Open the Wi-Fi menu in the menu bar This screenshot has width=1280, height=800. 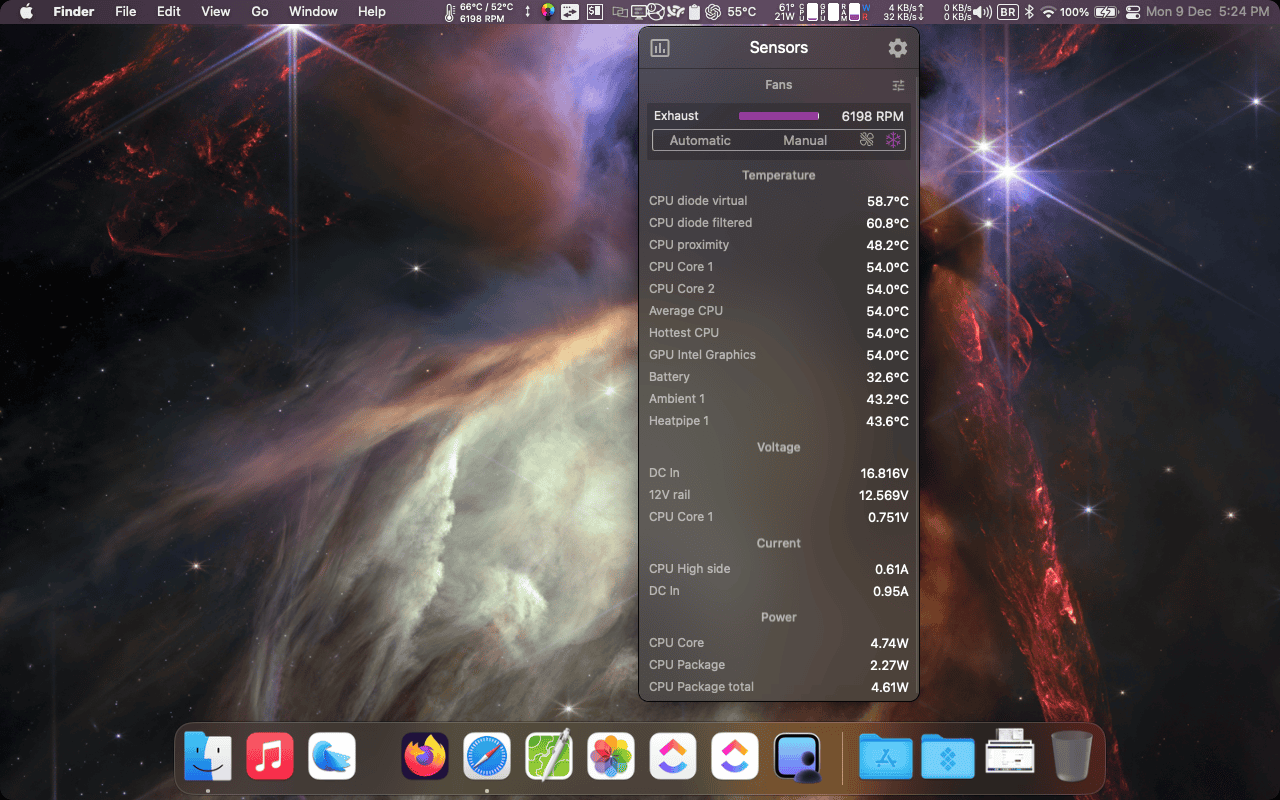tap(1047, 11)
